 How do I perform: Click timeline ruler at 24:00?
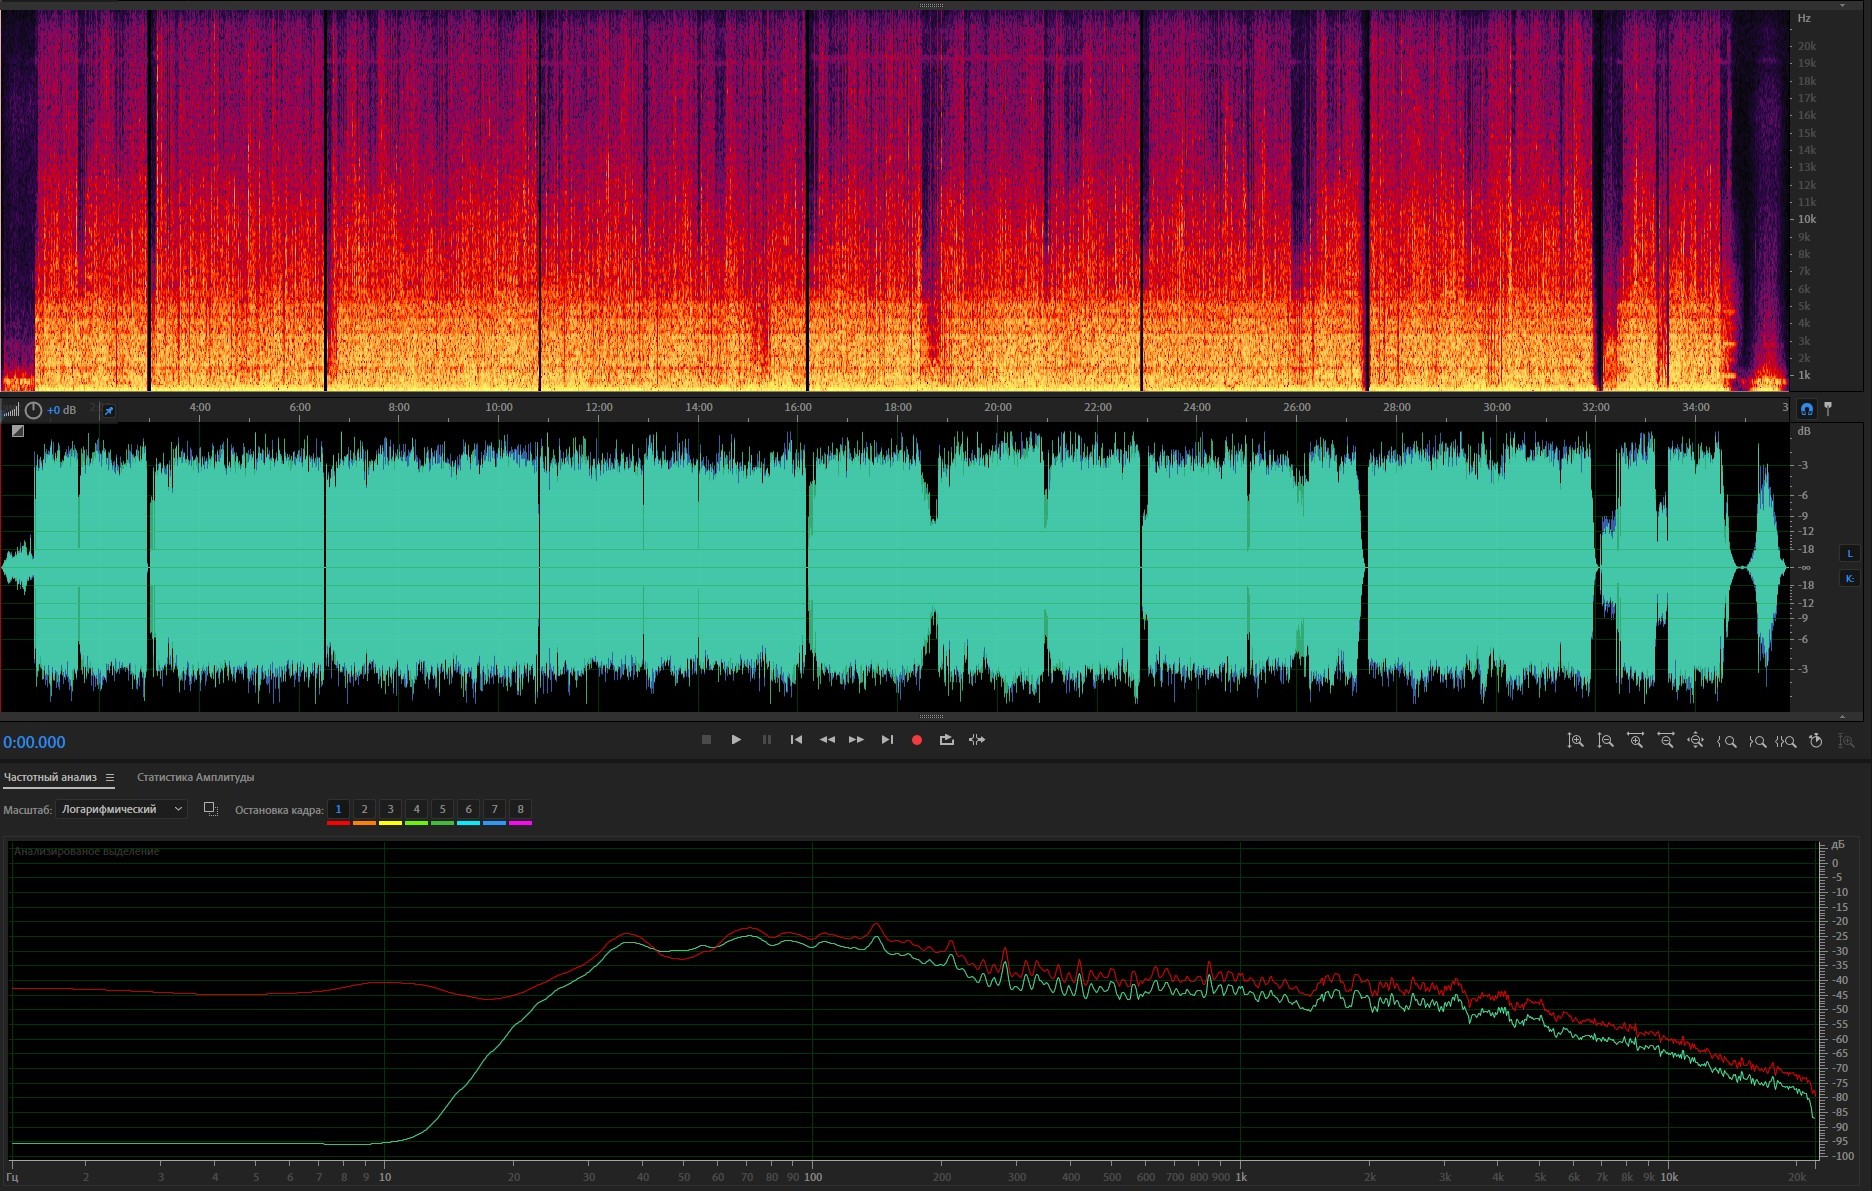[1197, 407]
